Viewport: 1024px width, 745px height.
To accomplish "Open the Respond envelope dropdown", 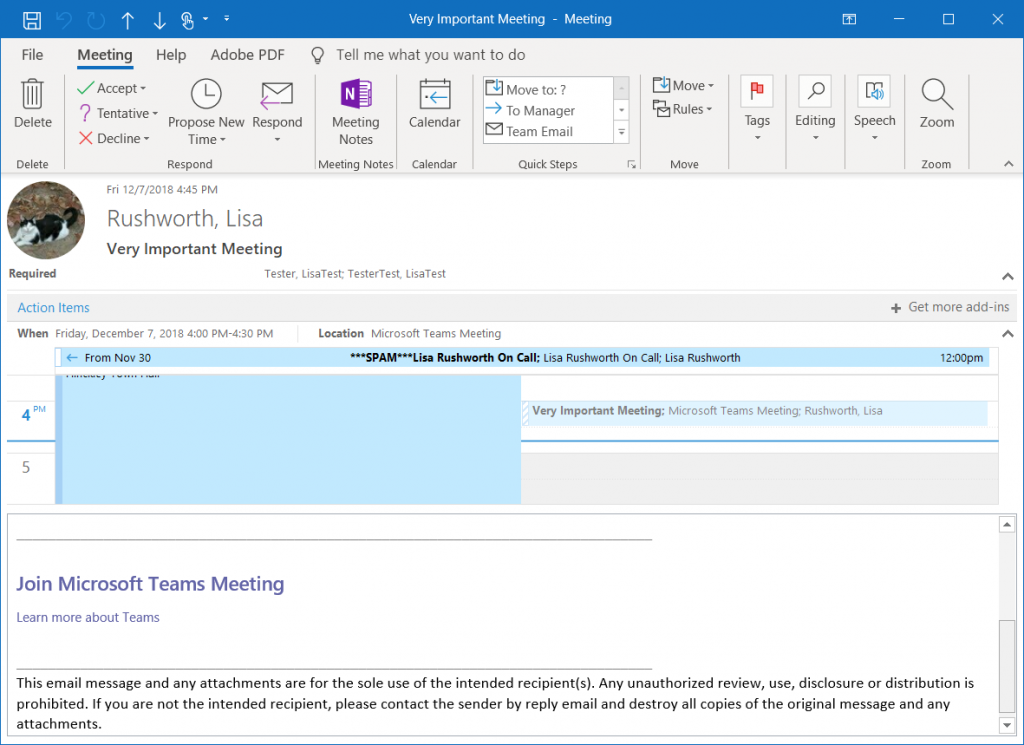I will pyautogui.click(x=277, y=111).
